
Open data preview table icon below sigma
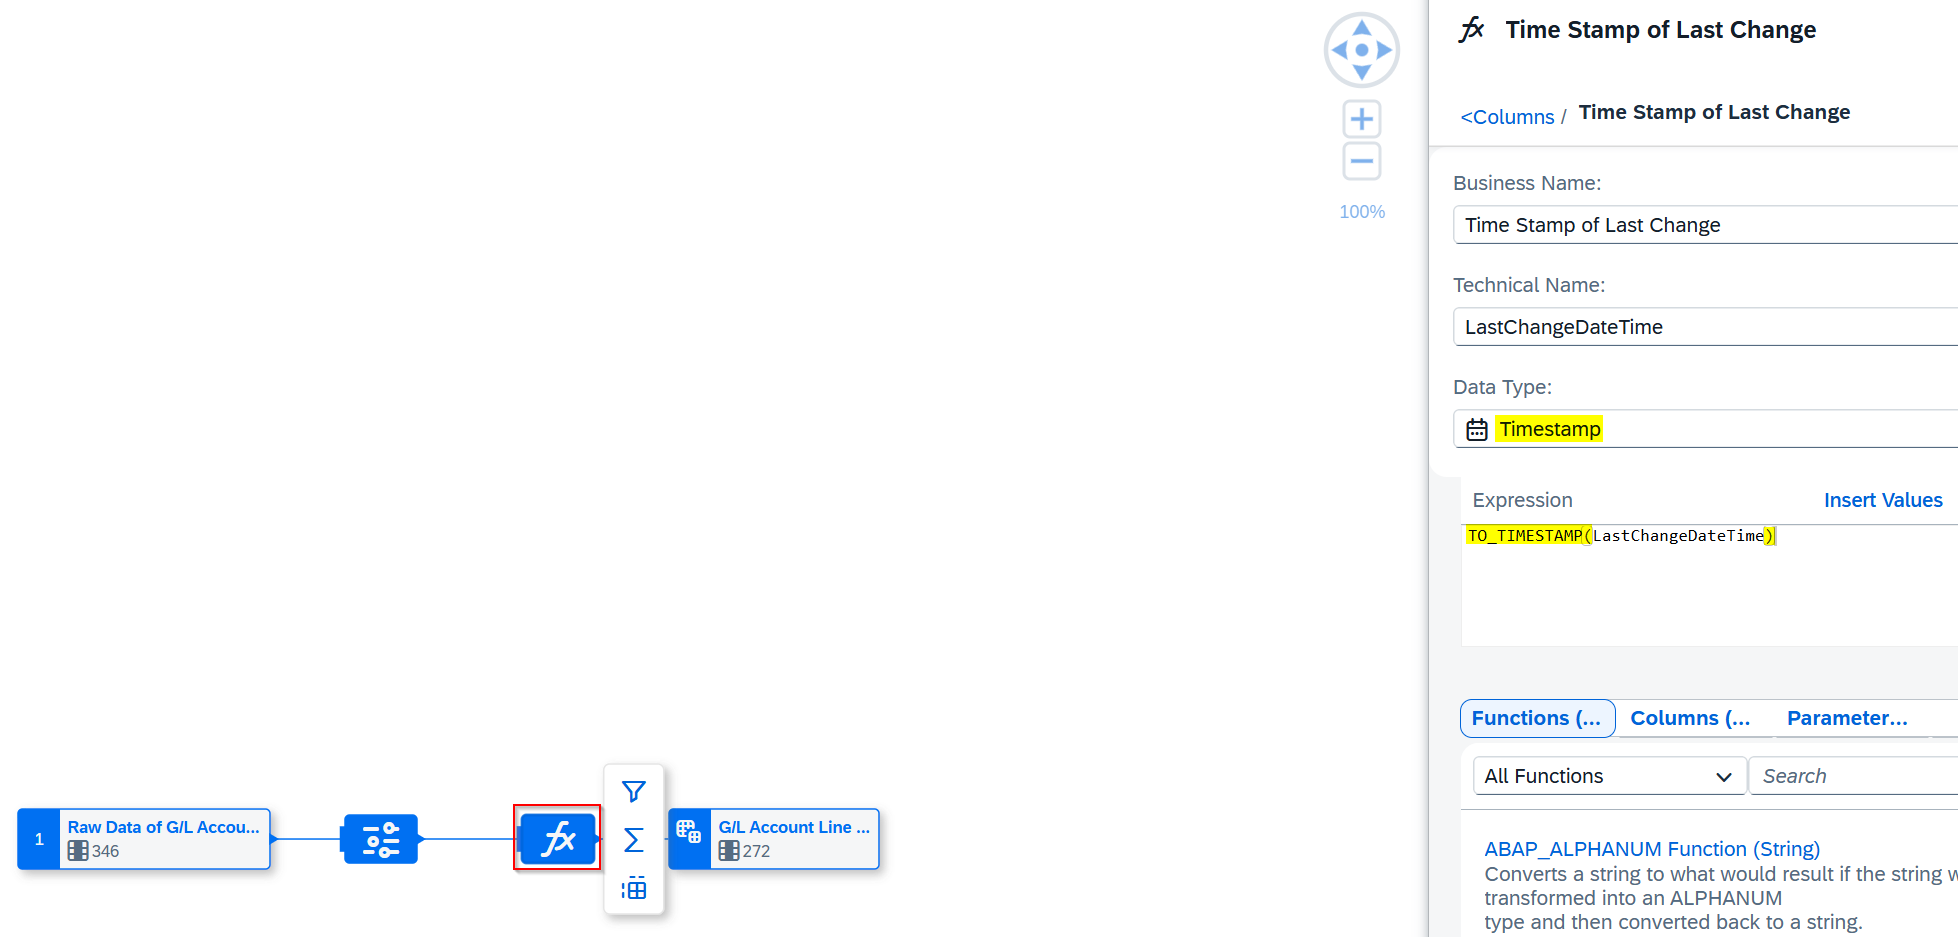pos(634,888)
